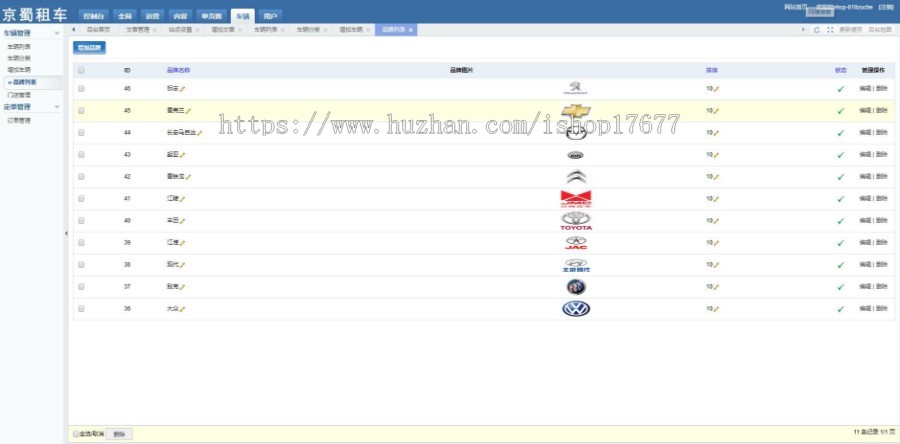The height and width of the screenshot is (444, 900).
Task: Click the Toyota logo thumbnail
Action: coord(576,221)
